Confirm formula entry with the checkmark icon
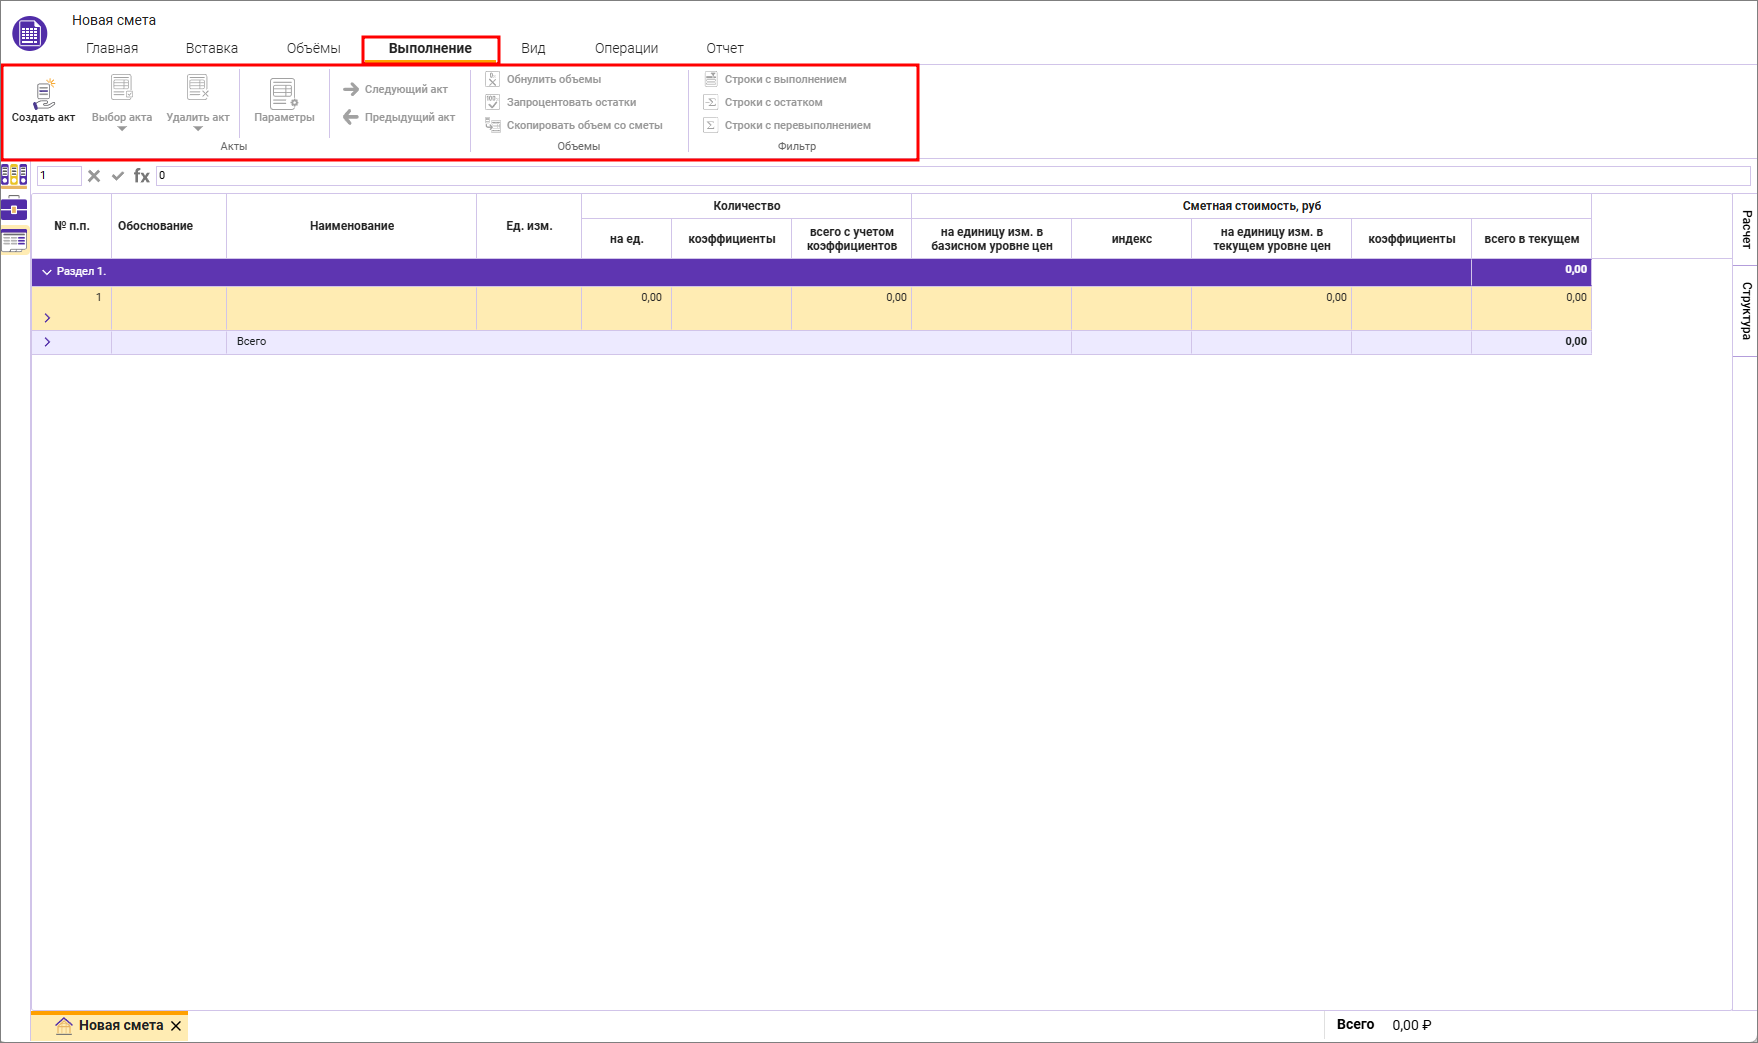The image size is (1758, 1043). pyautogui.click(x=118, y=176)
